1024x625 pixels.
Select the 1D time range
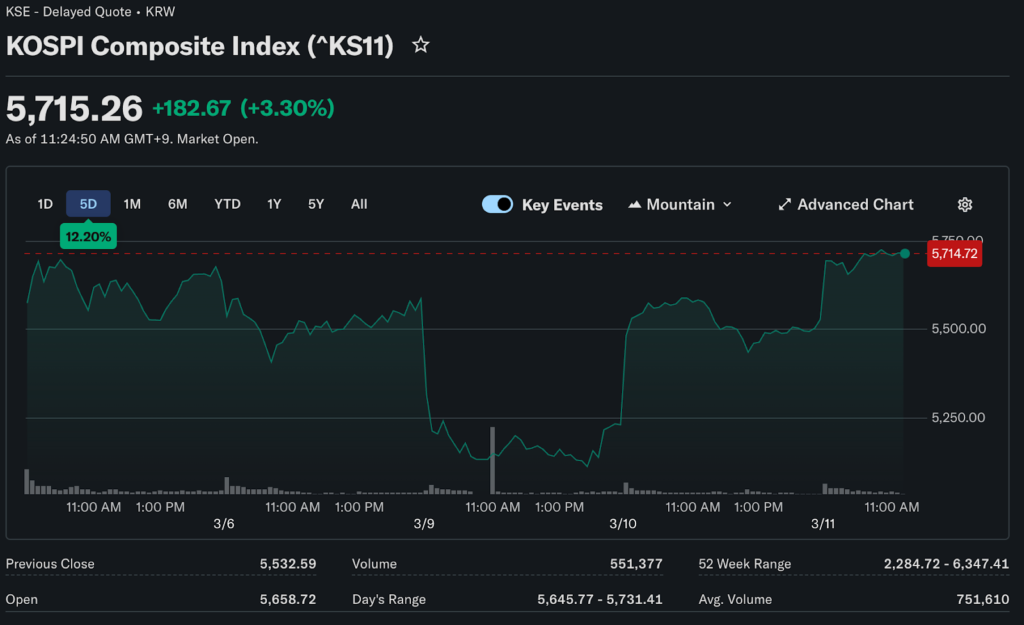[x=45, y=204]
